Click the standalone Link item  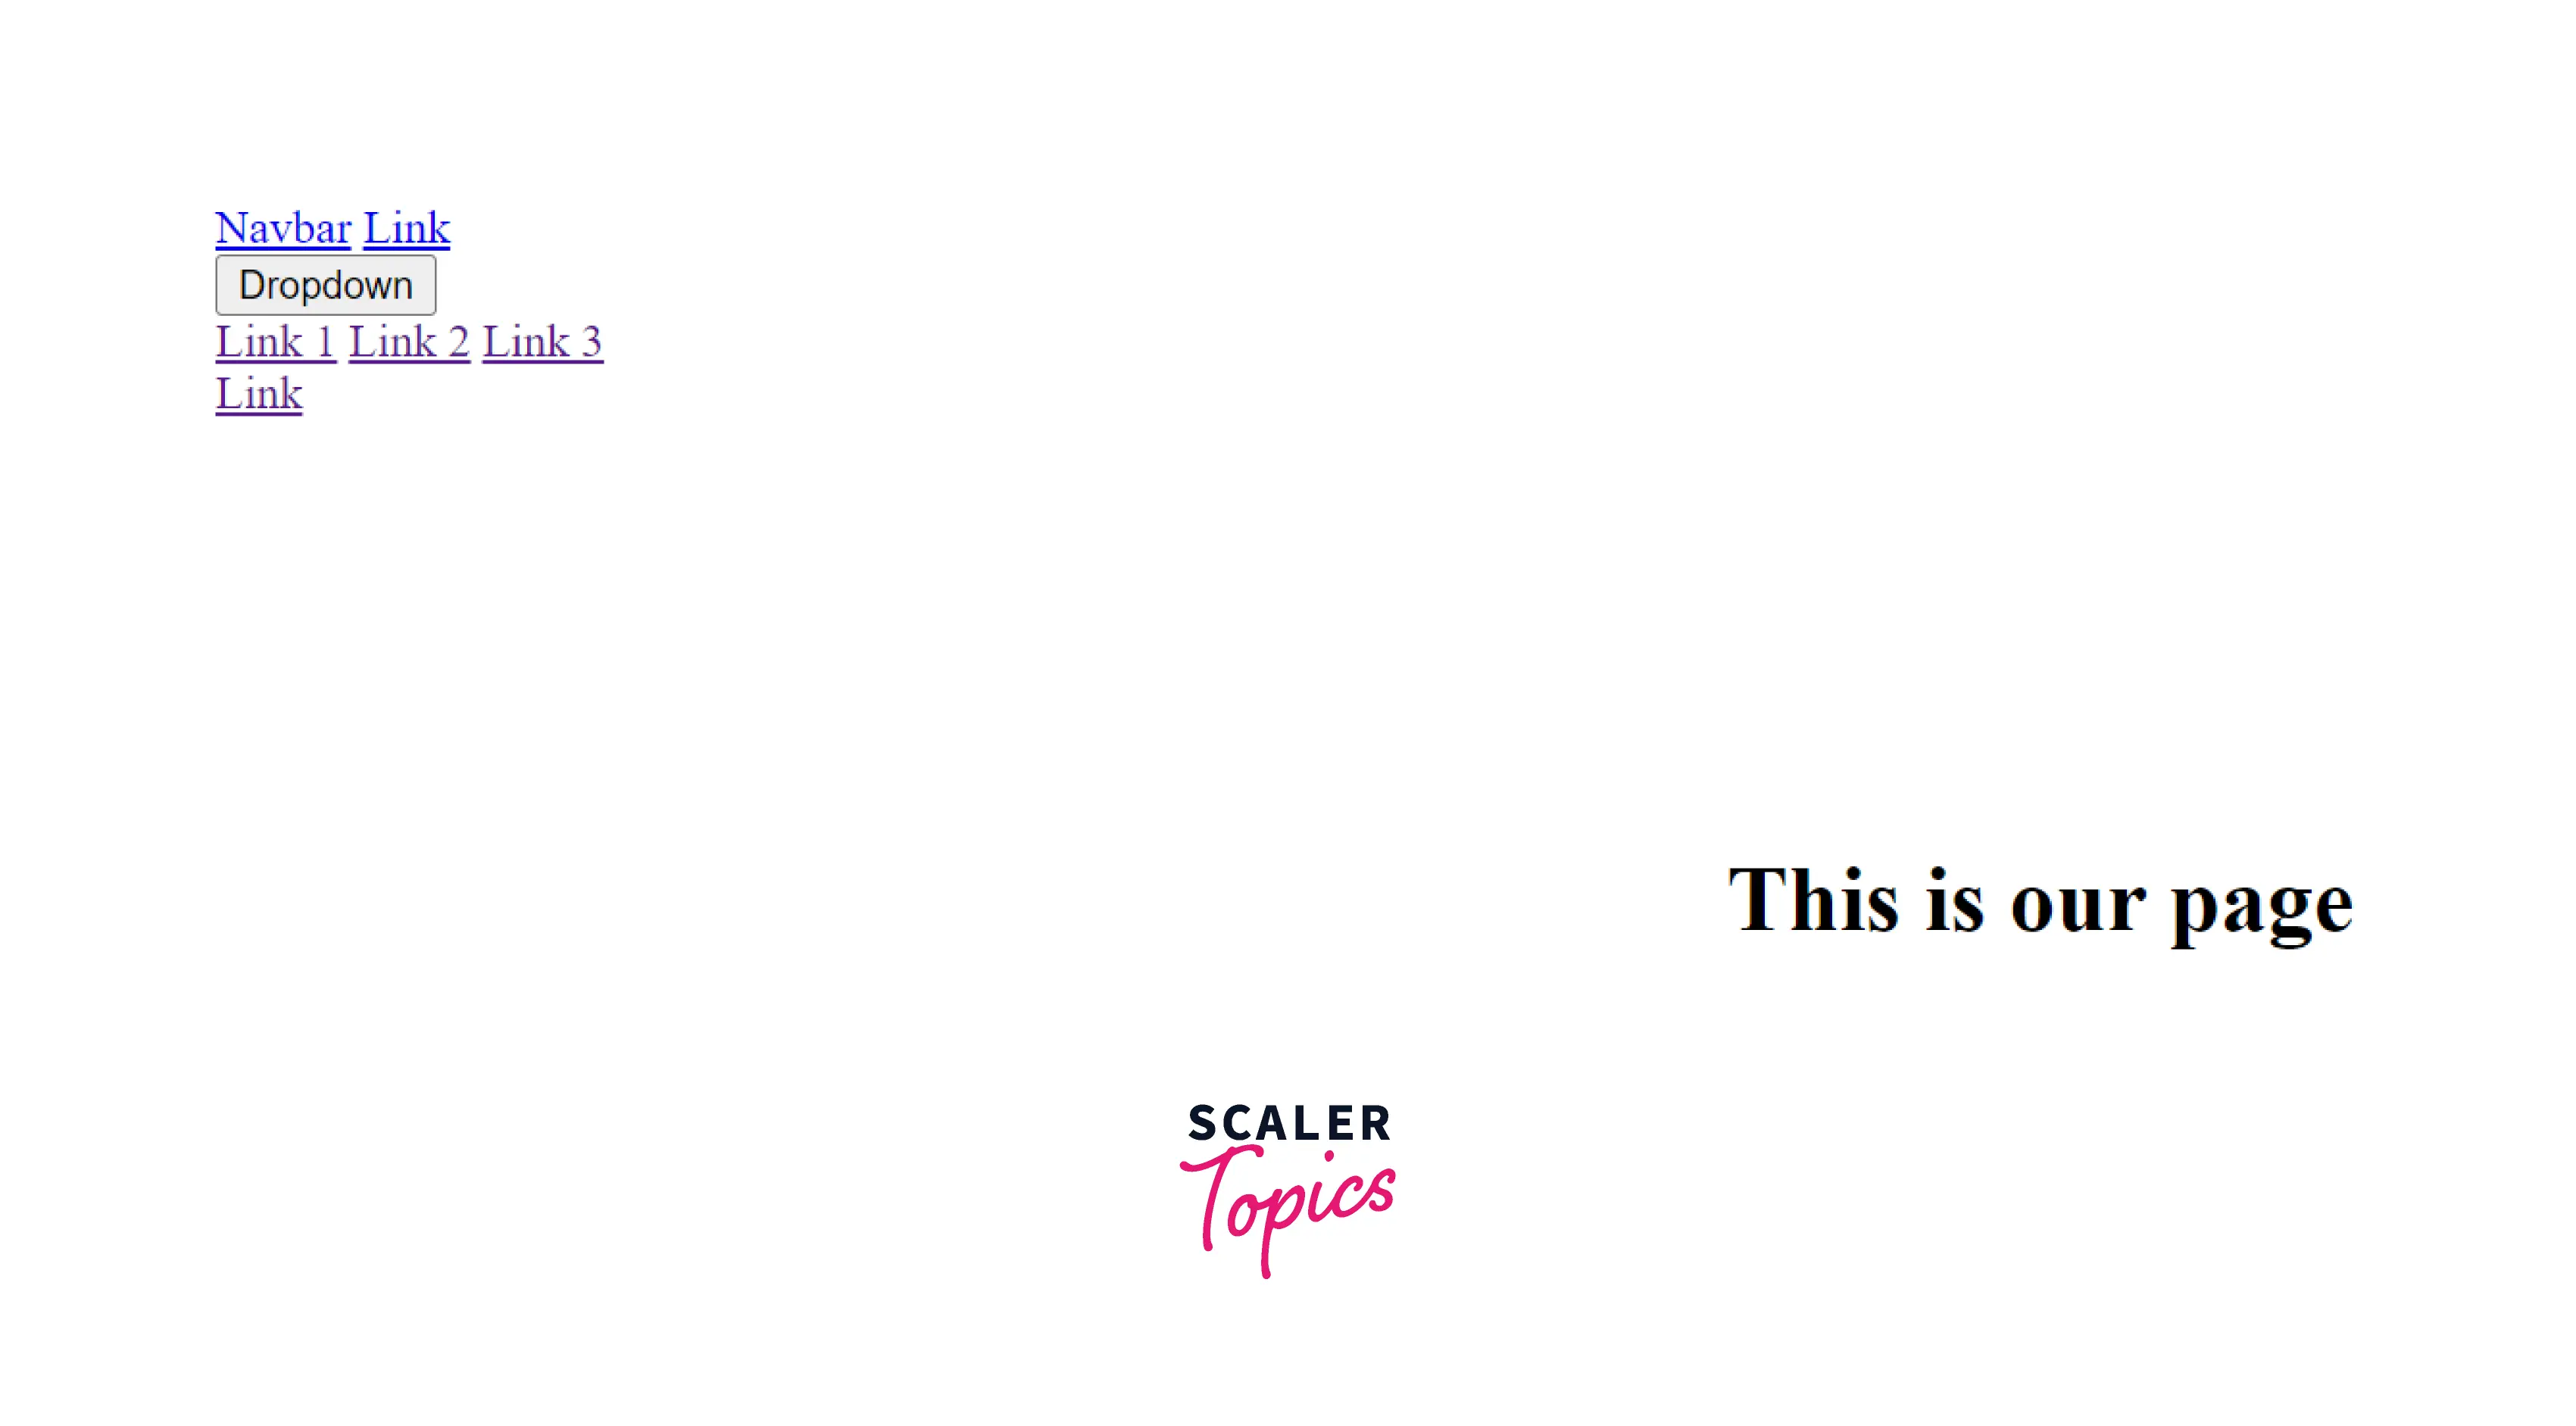click(258, 390)
